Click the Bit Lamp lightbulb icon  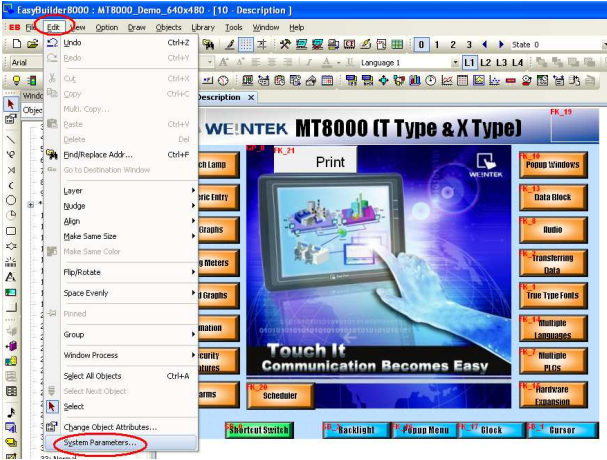pyautogui.click(x=16, y=81)
